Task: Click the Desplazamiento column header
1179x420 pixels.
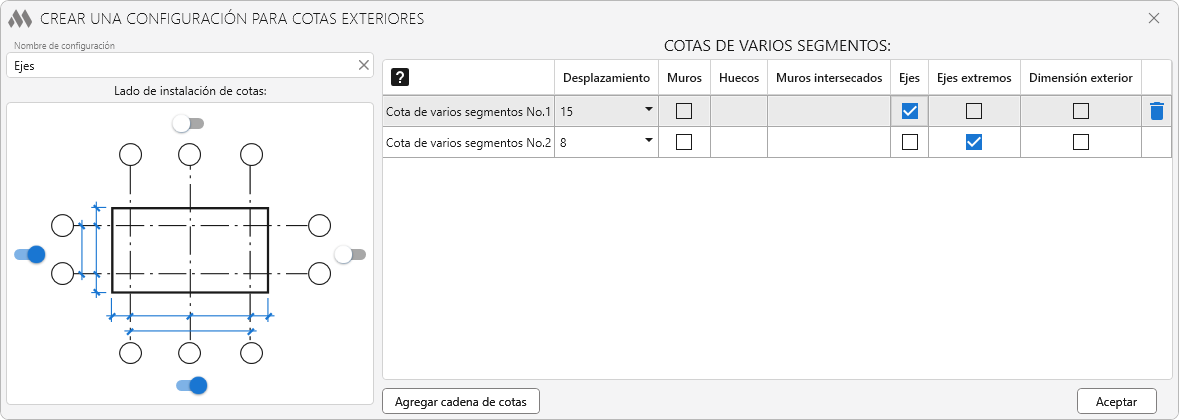Action: pyautogui.click(x=606, y=77)
